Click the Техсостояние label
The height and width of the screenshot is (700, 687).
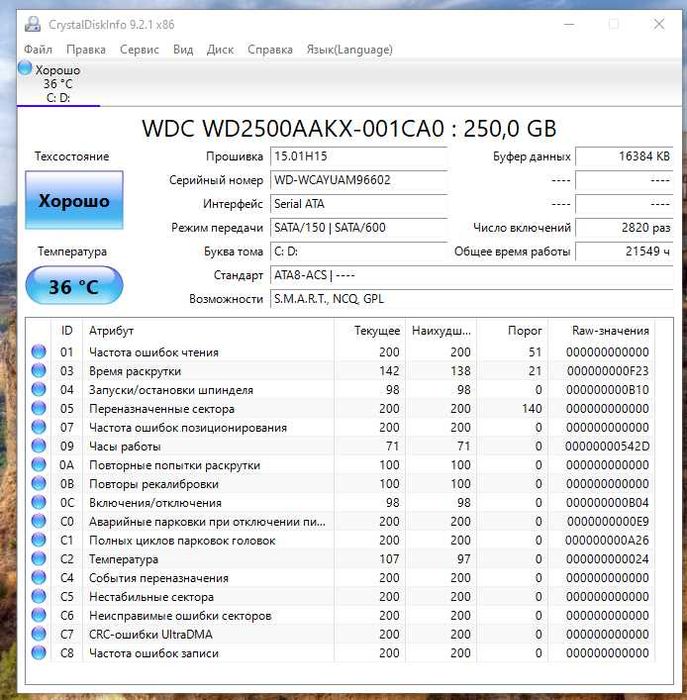click(x=72, y=156)
